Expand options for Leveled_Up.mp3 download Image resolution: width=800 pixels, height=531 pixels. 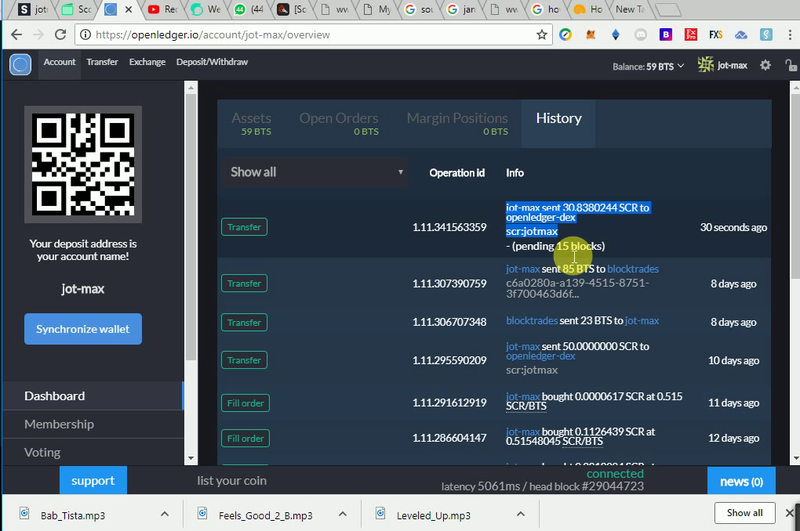(x=520, y=514)
